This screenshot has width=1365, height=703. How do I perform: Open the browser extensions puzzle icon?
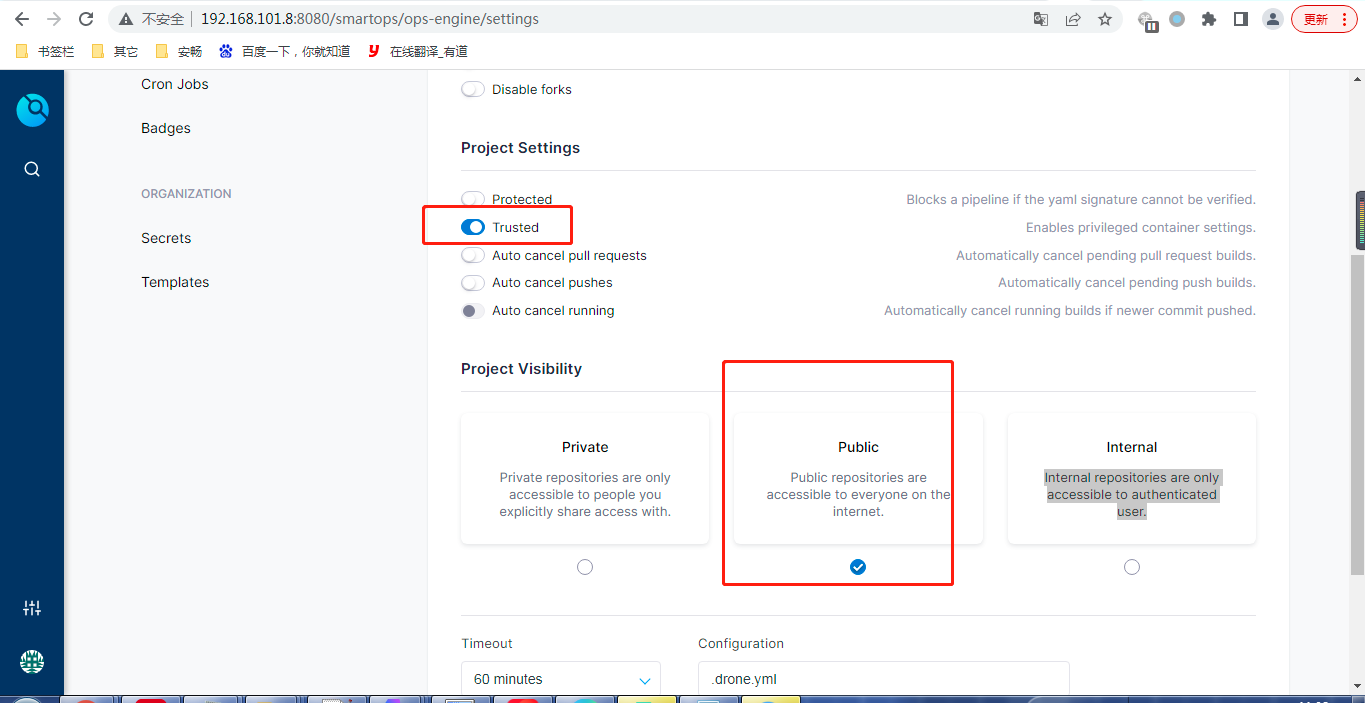1208,19
